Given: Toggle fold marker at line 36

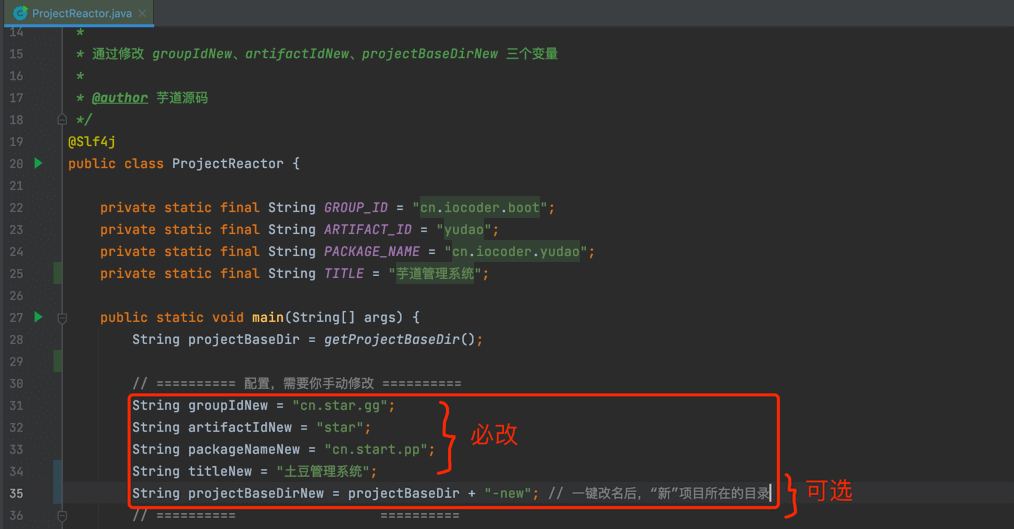Looking at the screenshot, I should pos(62,516).
